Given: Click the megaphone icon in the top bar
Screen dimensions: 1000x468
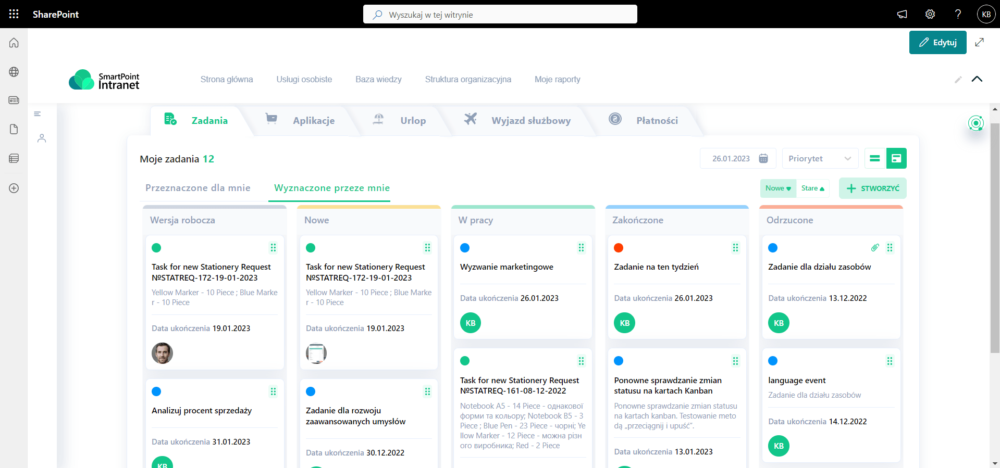Looking at the screenshot, I should [x=901, y=14].
